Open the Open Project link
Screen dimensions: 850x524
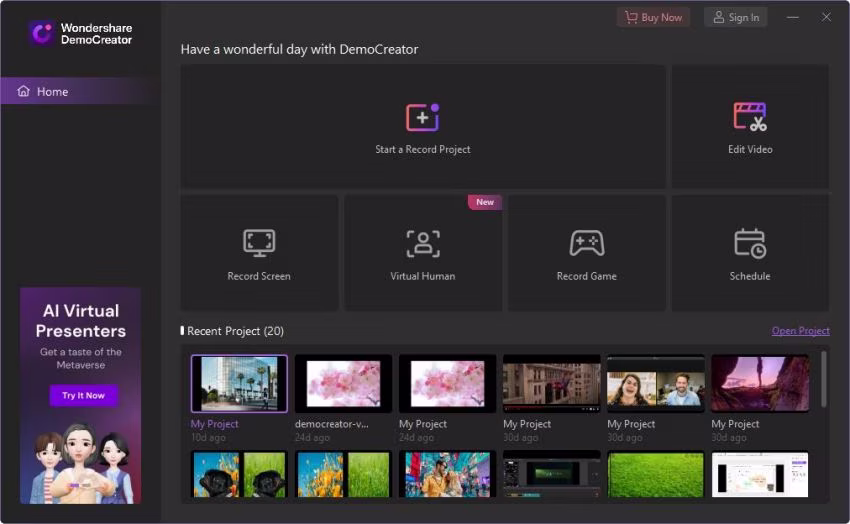(x=800, y=331)
